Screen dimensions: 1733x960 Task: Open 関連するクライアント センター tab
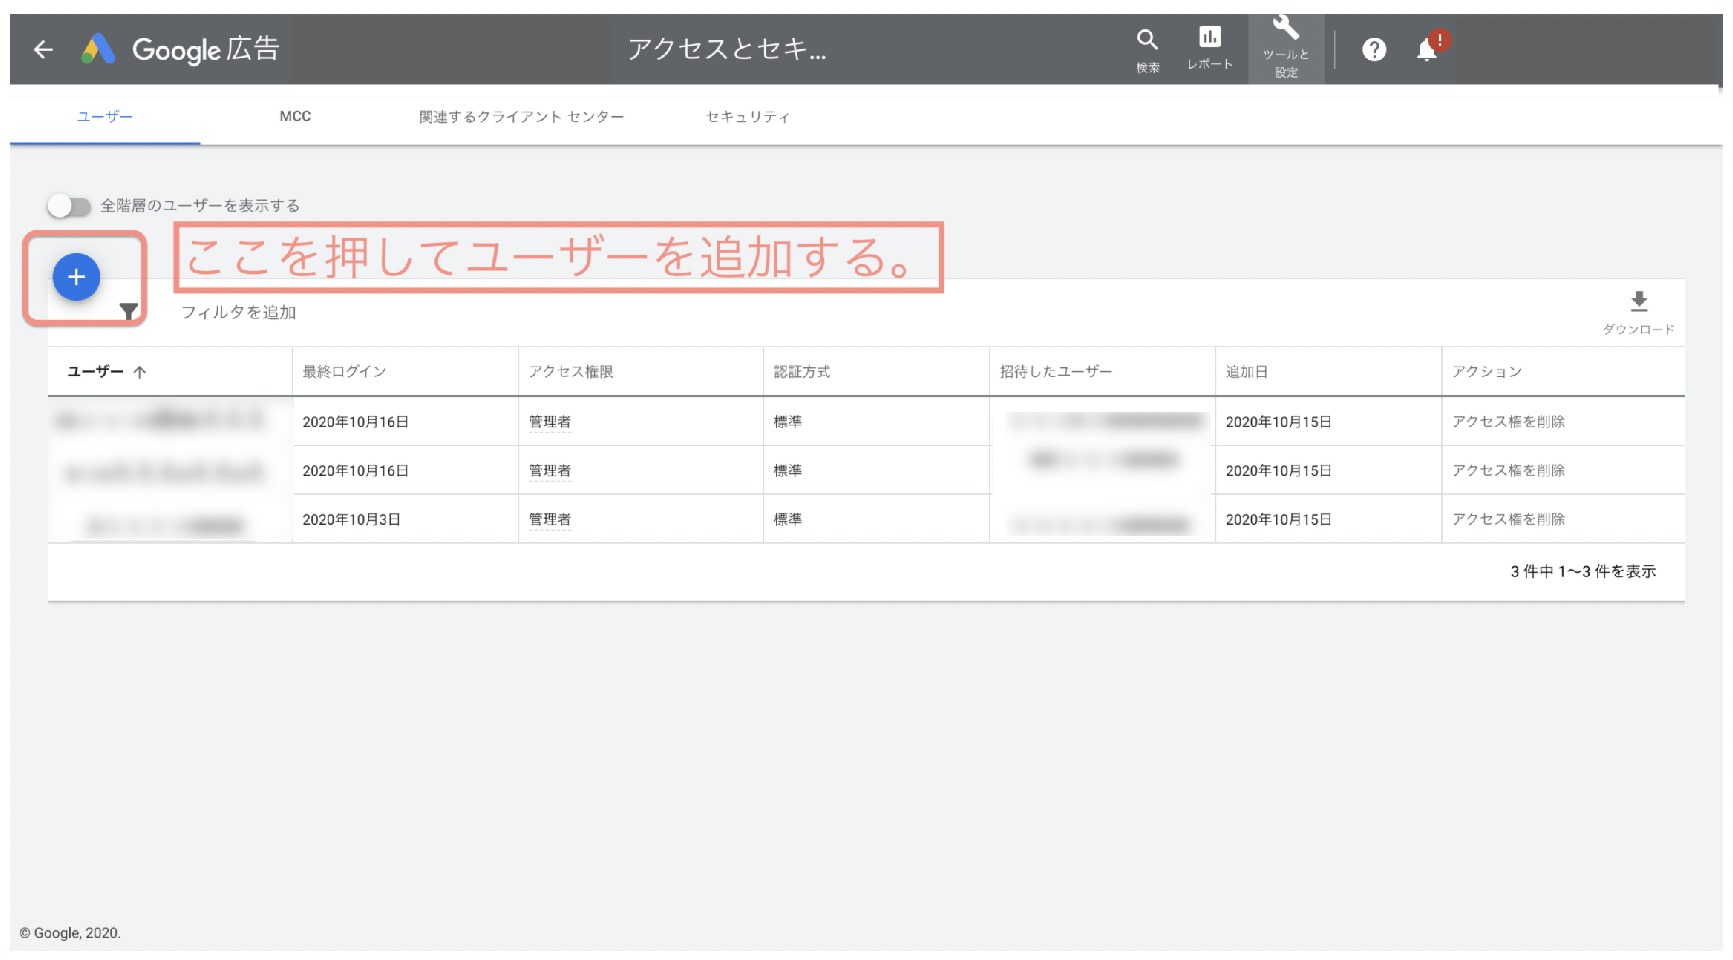tap(521, 117)
